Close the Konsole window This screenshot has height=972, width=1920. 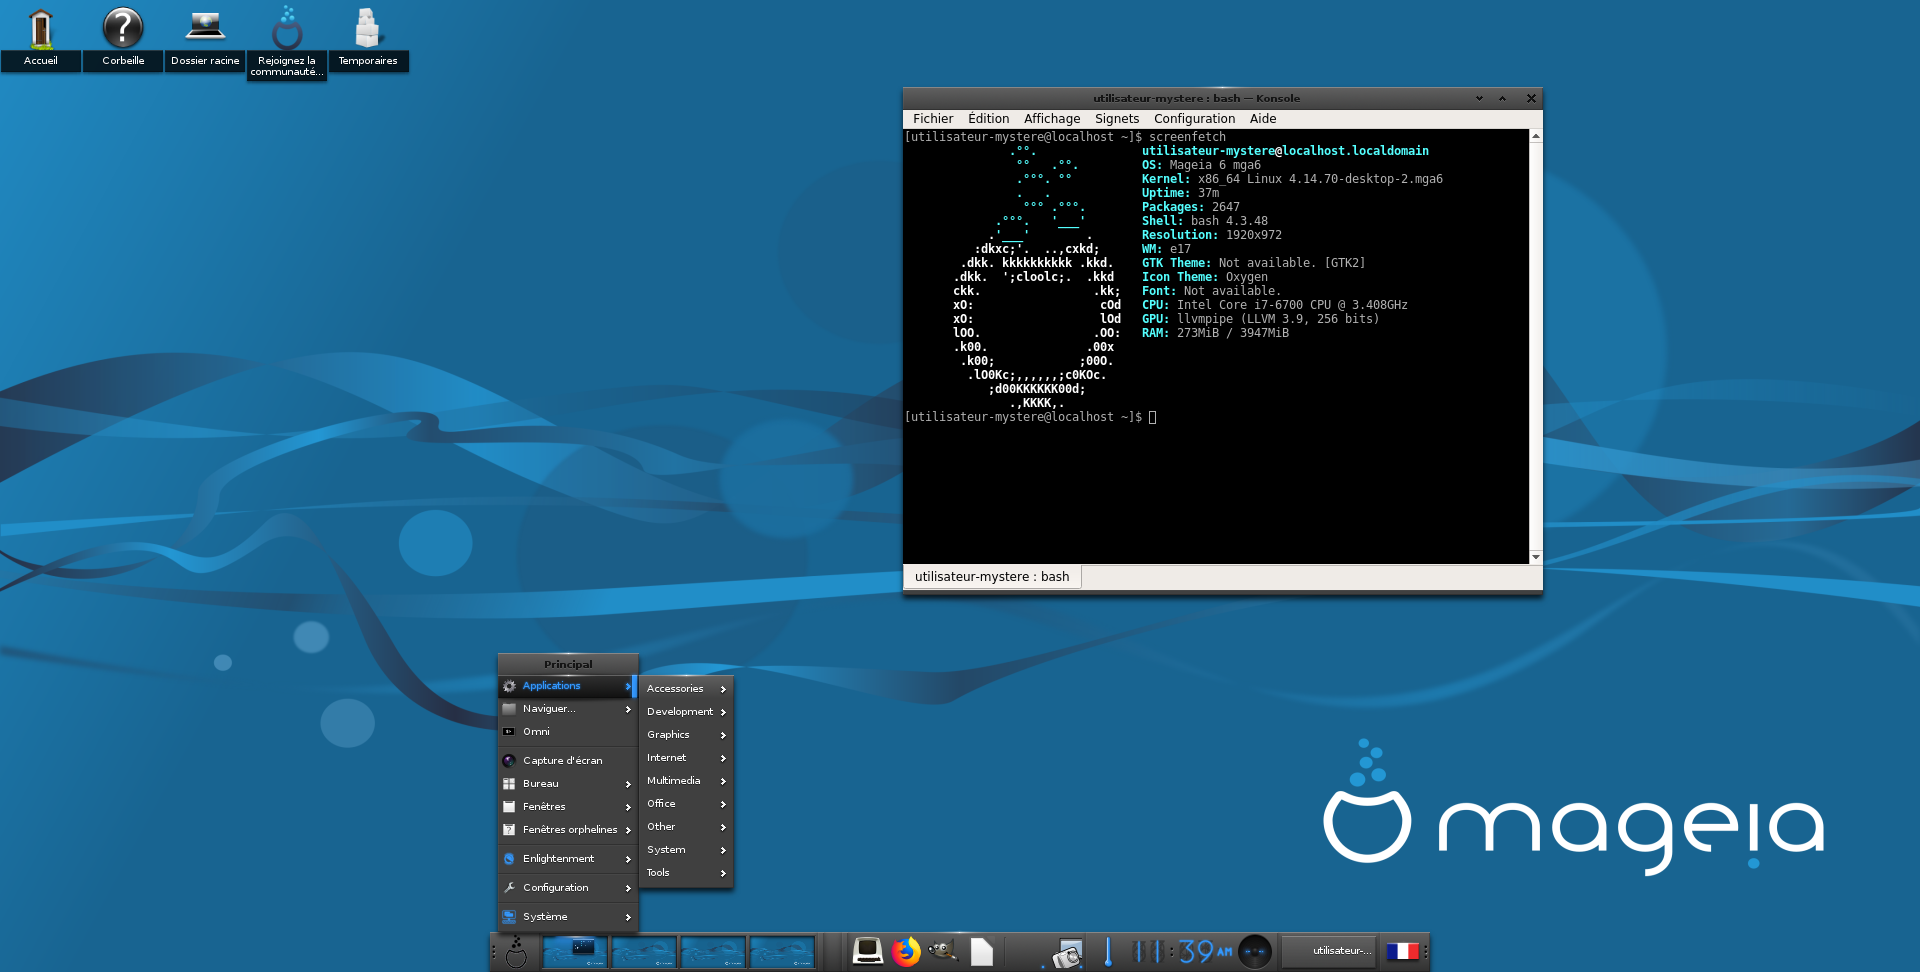coord(1530,98)
